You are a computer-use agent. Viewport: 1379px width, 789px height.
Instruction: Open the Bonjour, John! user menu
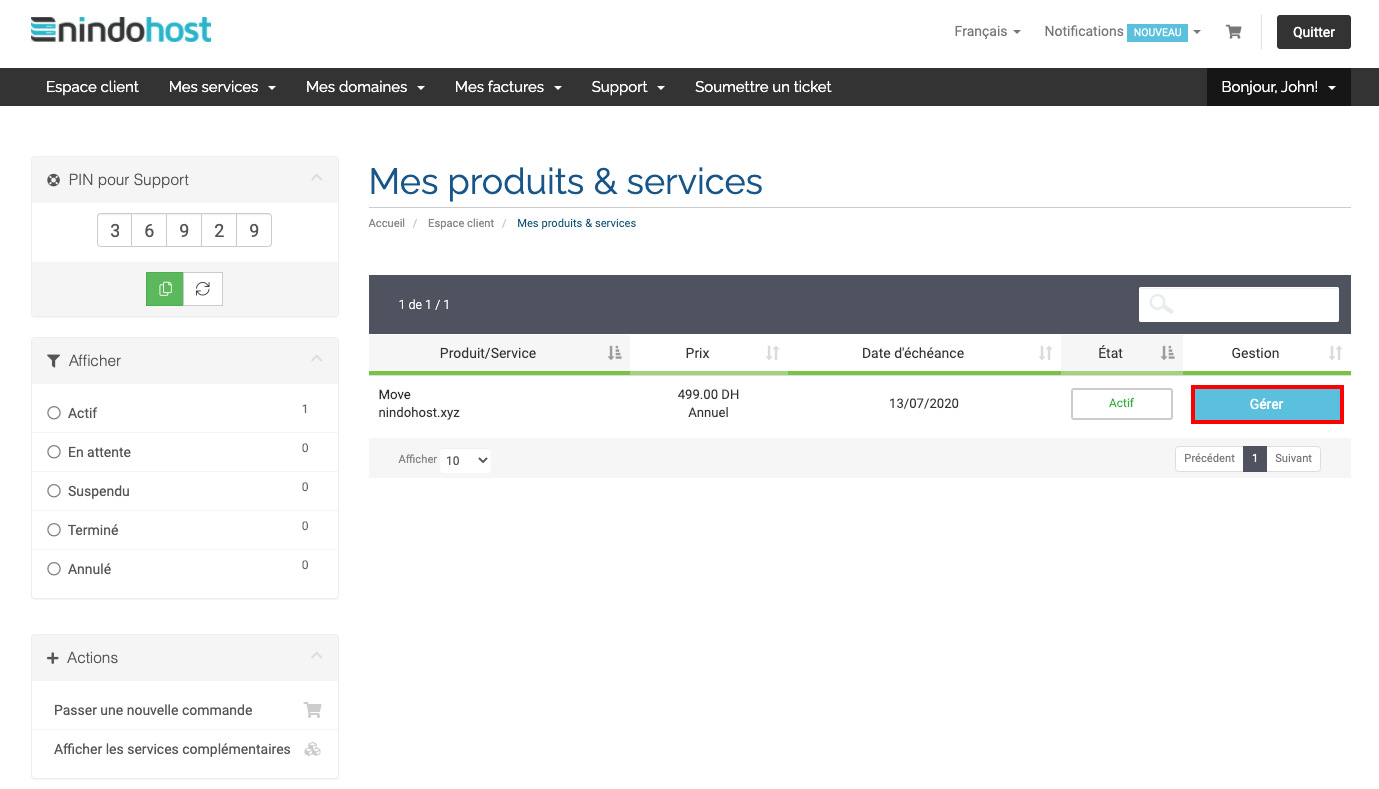tap(1278, 87)
